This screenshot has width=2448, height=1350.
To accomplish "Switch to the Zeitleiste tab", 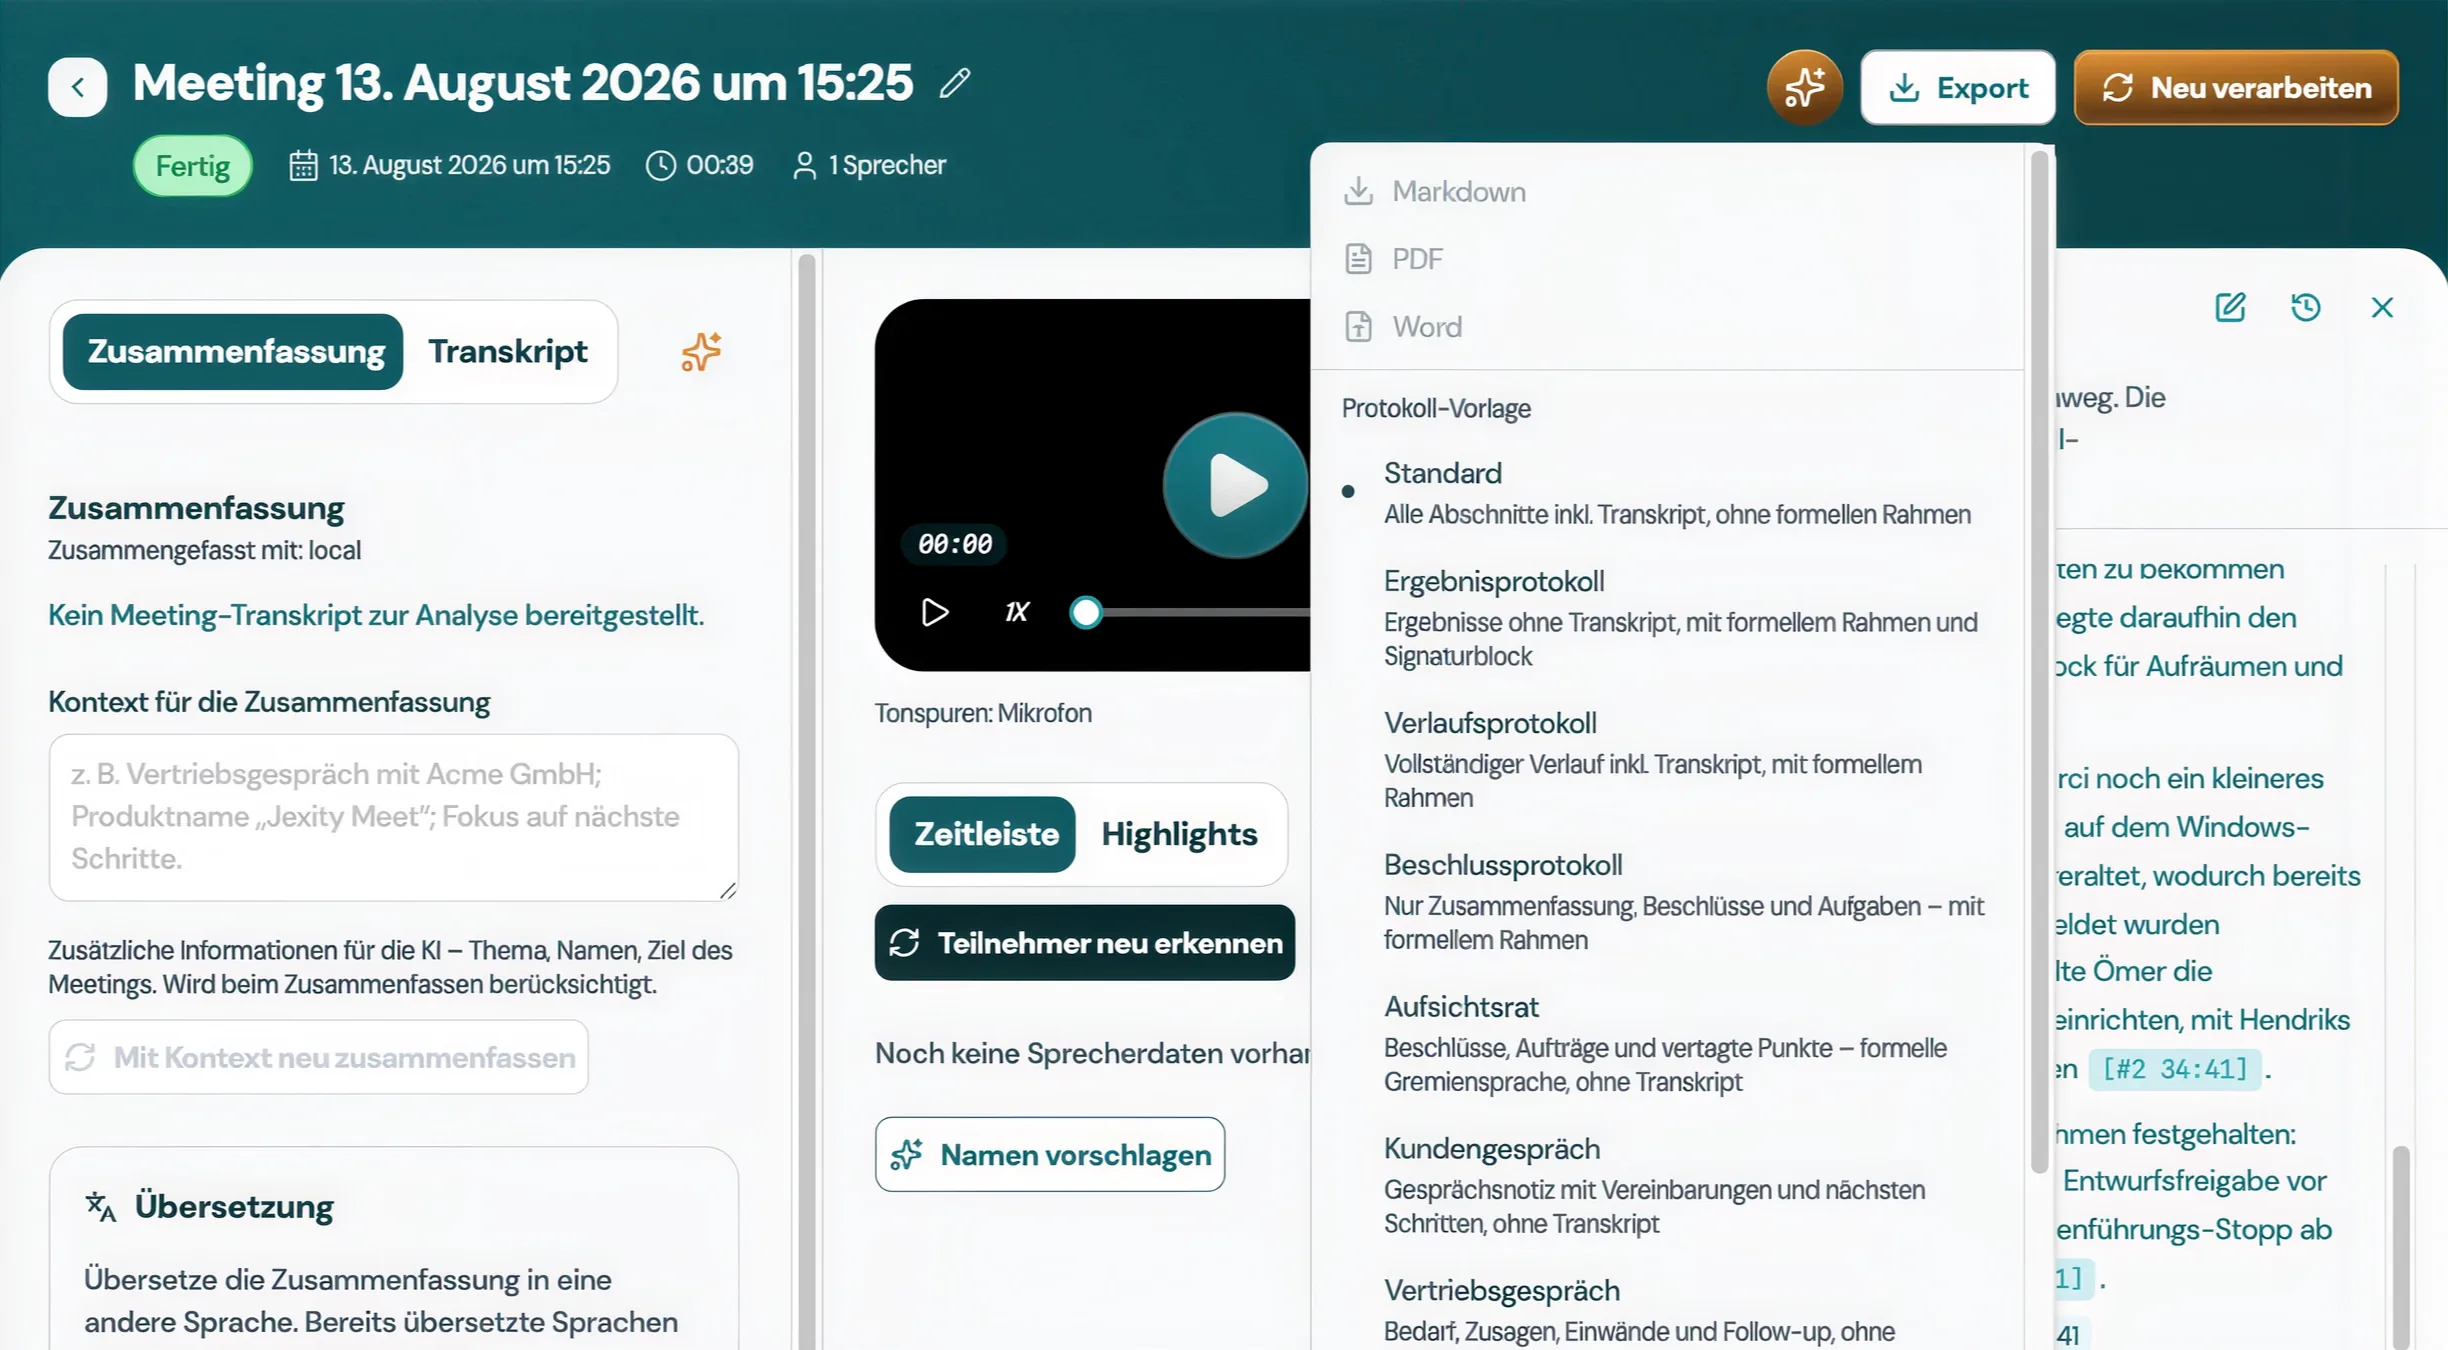I will [984, 834].
